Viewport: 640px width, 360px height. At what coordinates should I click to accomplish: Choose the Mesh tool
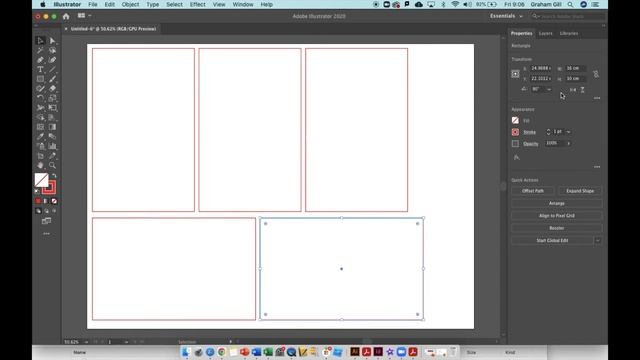tap(40, 127)
